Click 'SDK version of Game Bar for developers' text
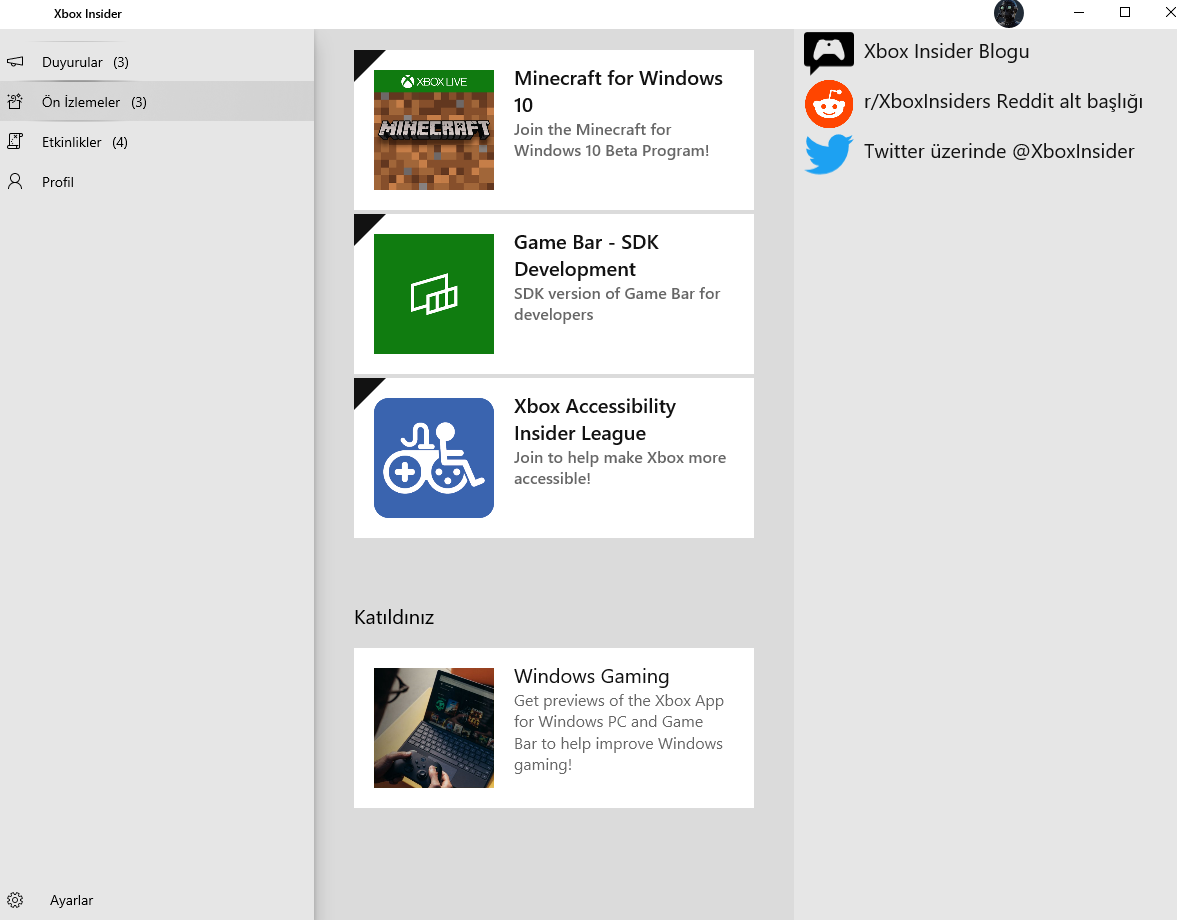 pyautogui.click(x=617, y=304)
